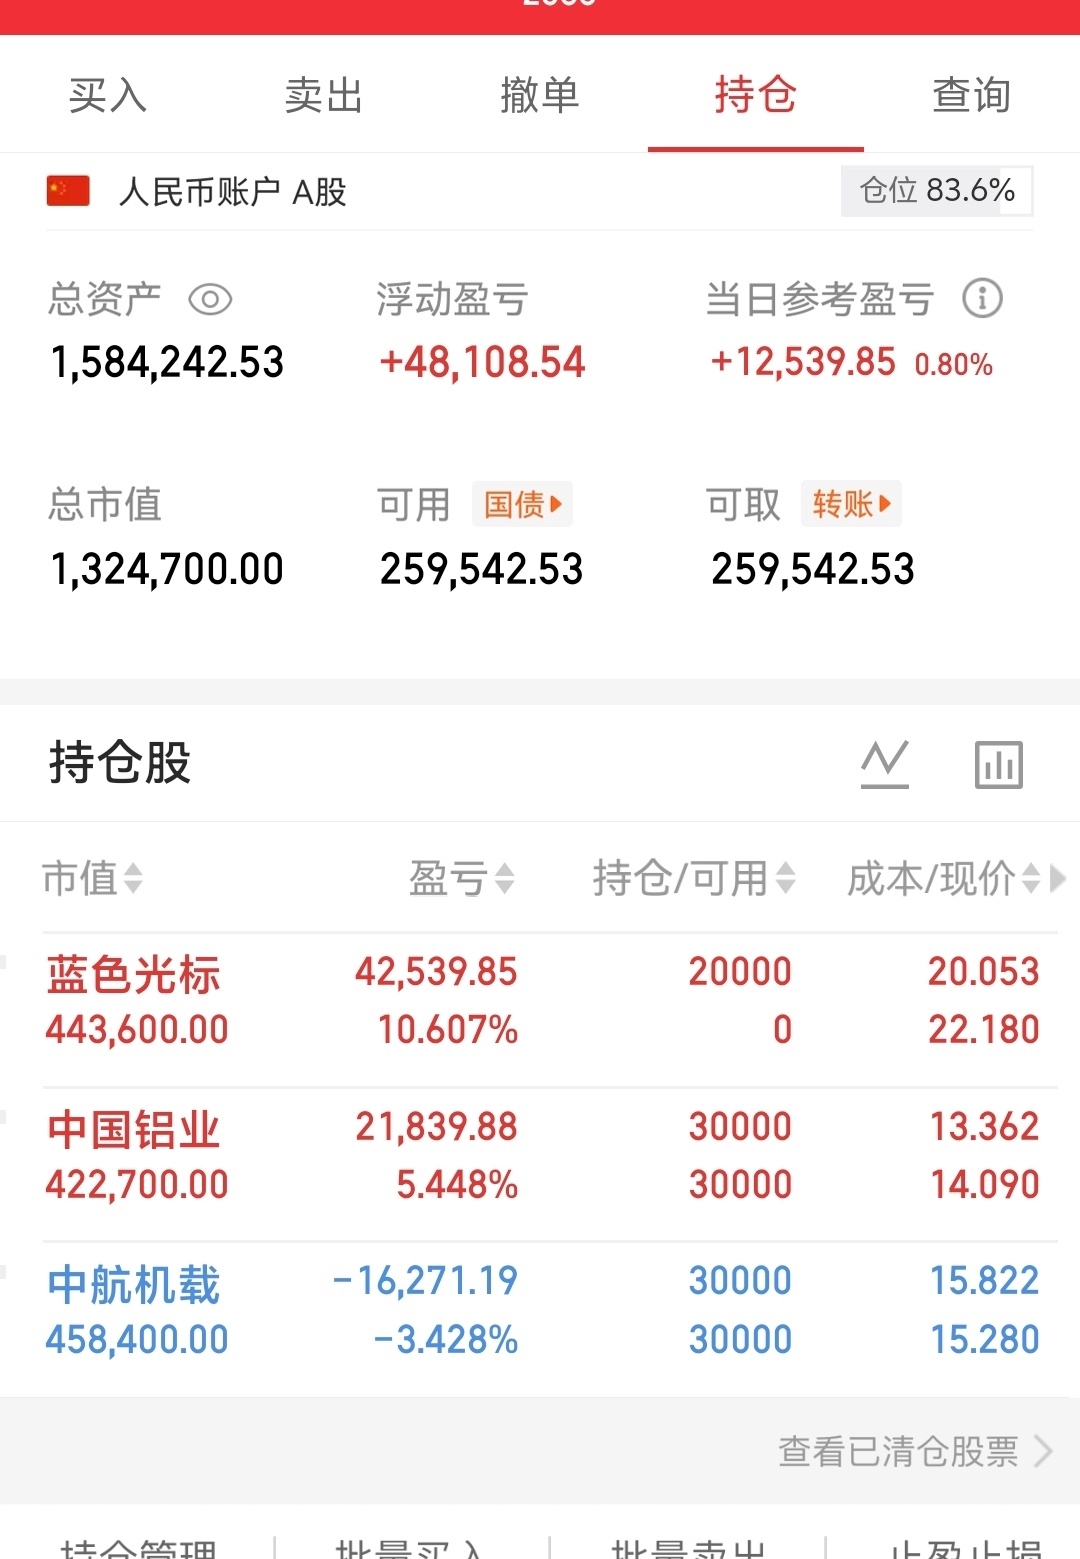Image resolution: width=1080 pixels, height=1559 pixels.
Task: Sort holdings by 市值 column
Action: click(x=92, y=878)
